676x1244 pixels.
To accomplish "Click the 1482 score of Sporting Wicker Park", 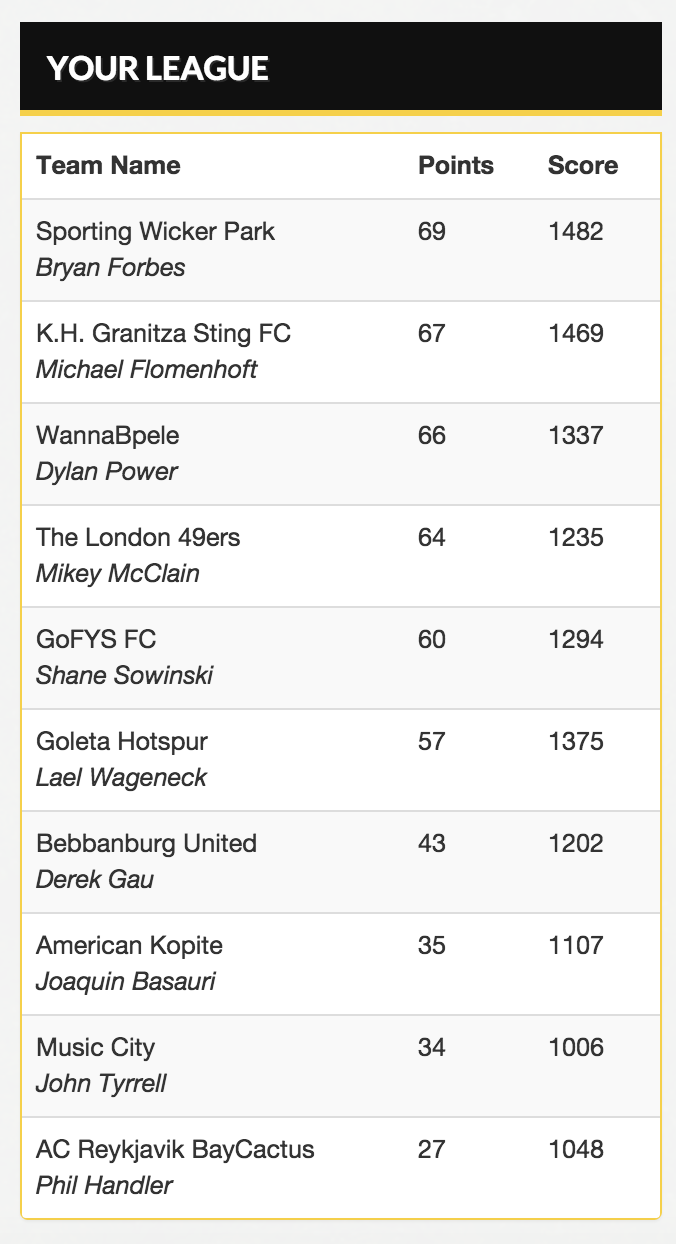I will click(576, 231).
